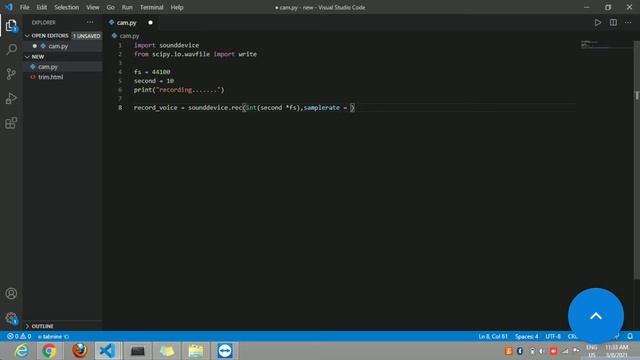The height and width of the screenshot is (360, 640).
Task: Open the Explorer view in activity bar
Action: click(11, 25)
